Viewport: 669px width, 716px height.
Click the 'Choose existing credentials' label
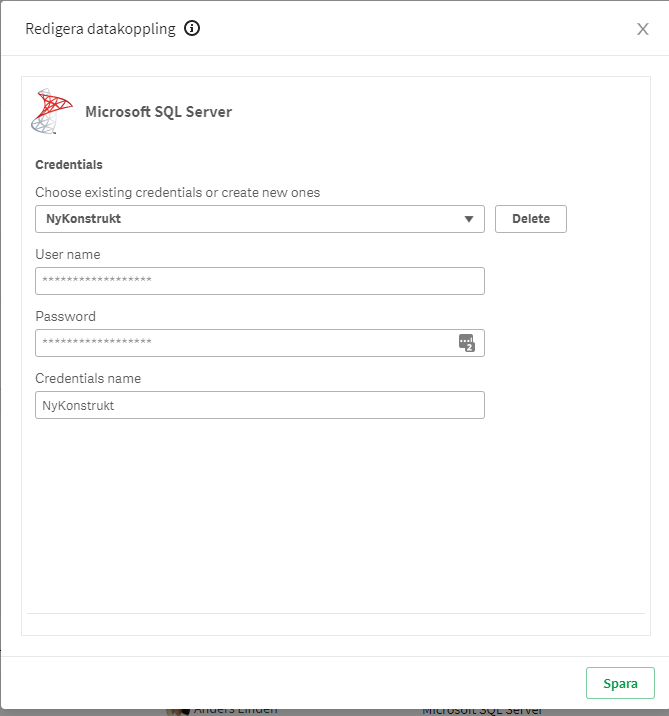tap(178, 192)
